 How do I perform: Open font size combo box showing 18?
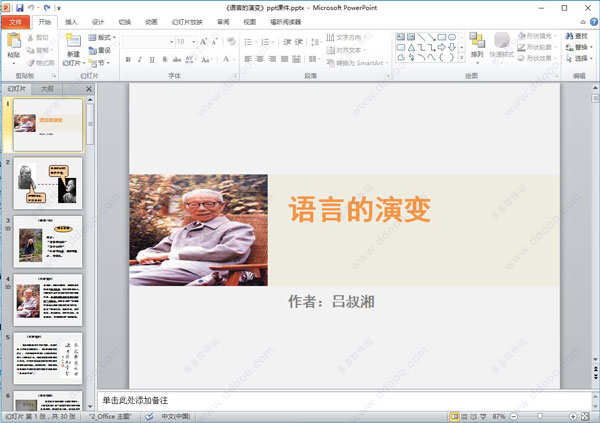186,41
